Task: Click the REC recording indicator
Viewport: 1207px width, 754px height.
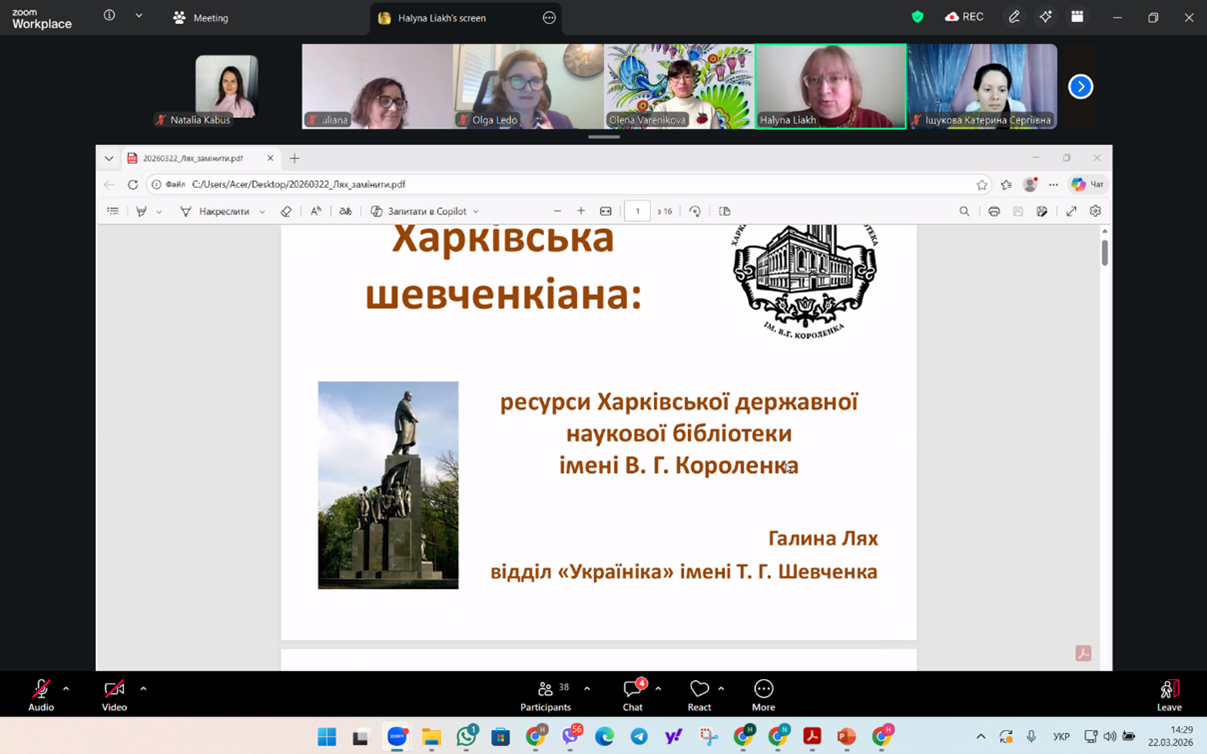Action: tap(964, 17)
